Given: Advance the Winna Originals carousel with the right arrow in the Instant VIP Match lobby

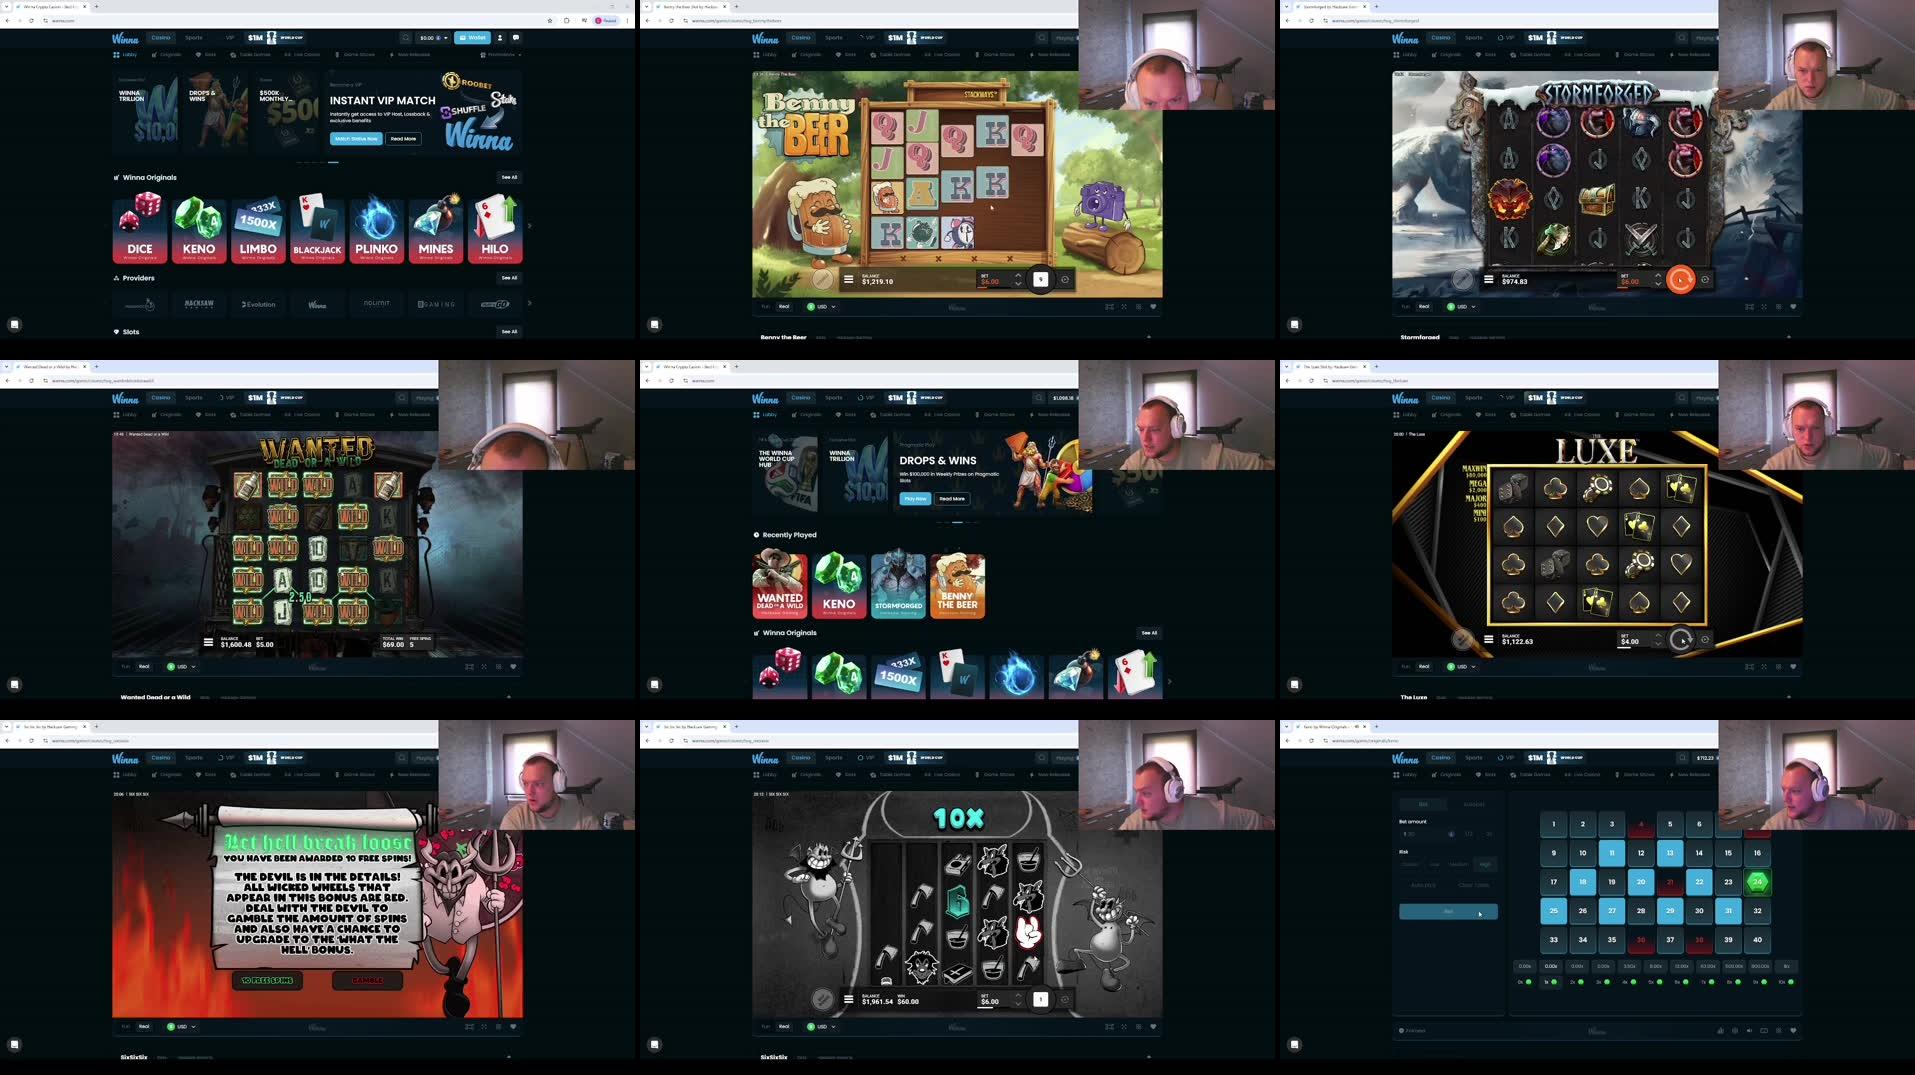Looking at the screenshot, I should [x=529, y=226].
